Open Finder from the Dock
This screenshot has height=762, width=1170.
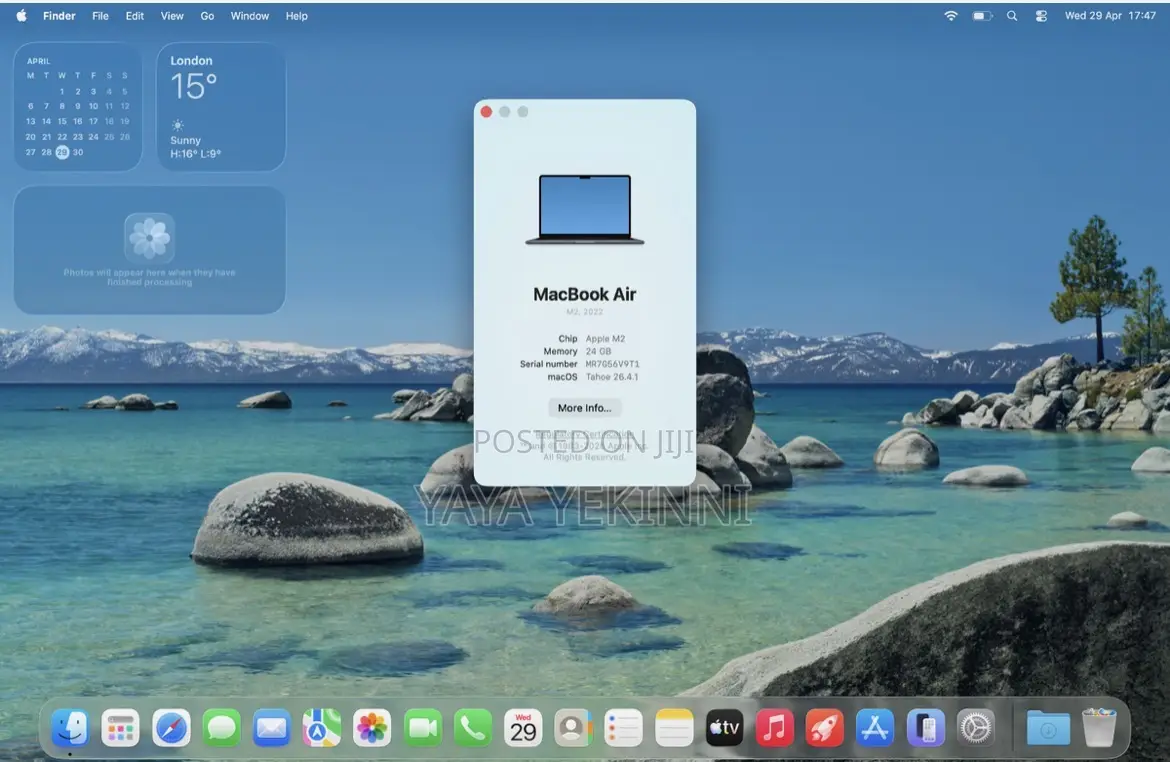pos(70,728)
